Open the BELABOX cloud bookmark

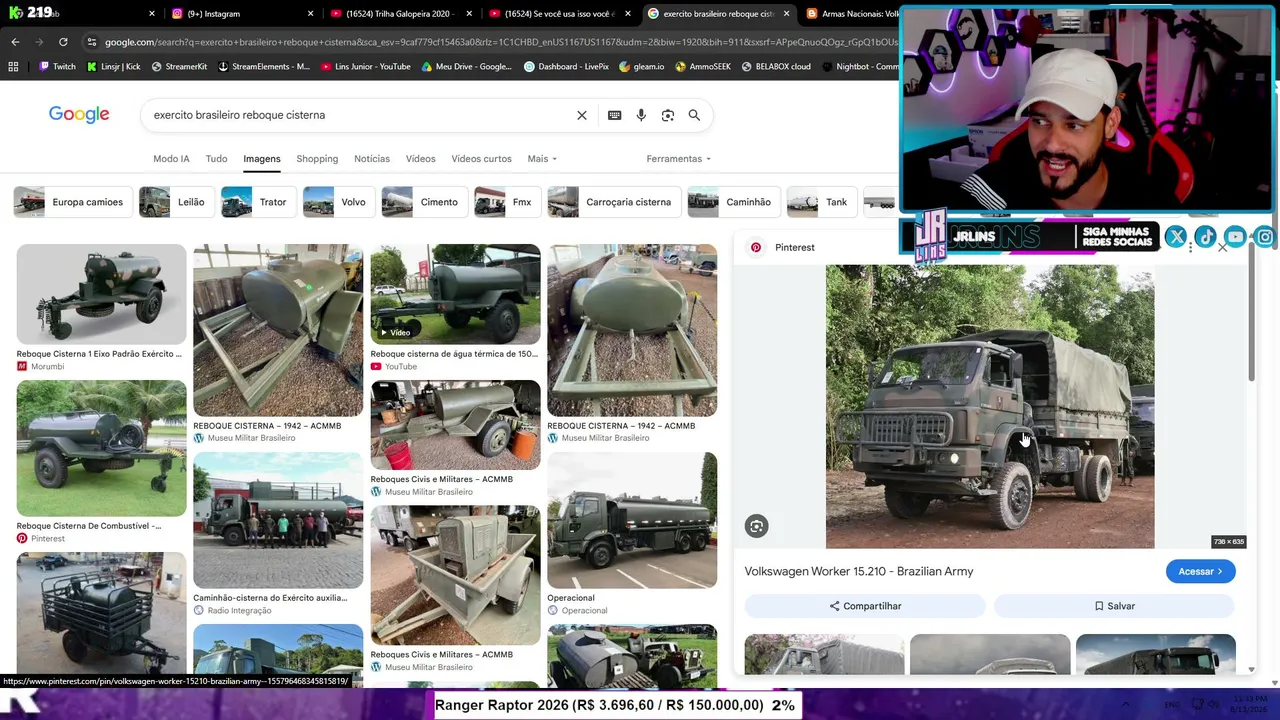776,67
